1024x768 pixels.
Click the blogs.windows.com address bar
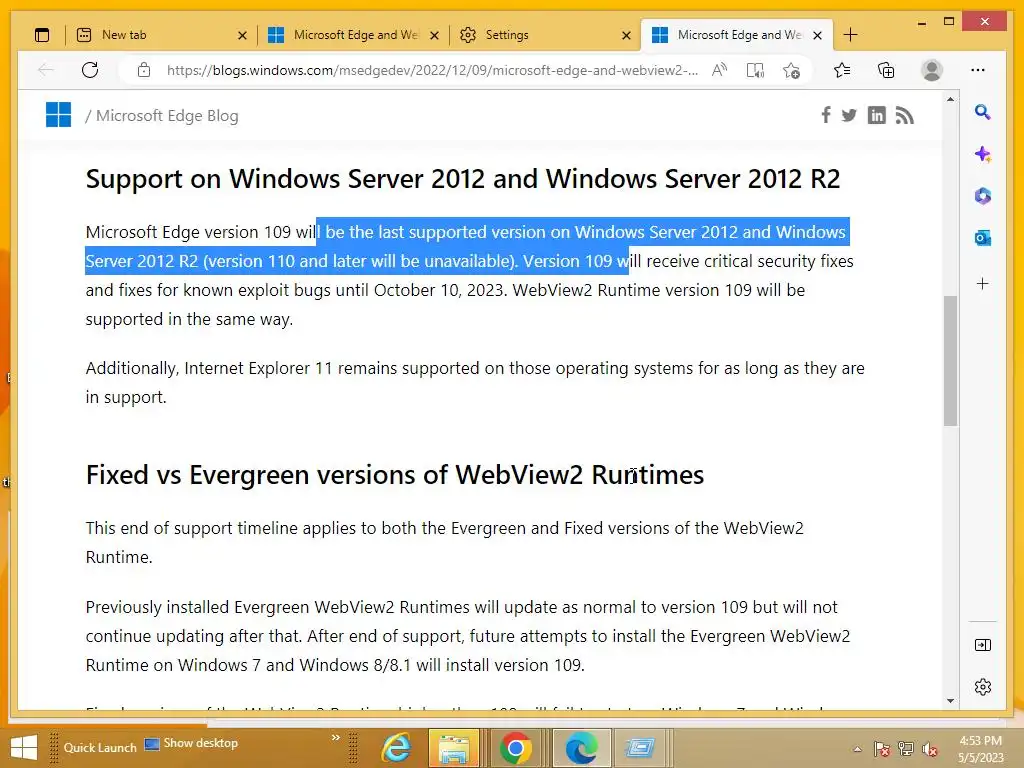432,70
